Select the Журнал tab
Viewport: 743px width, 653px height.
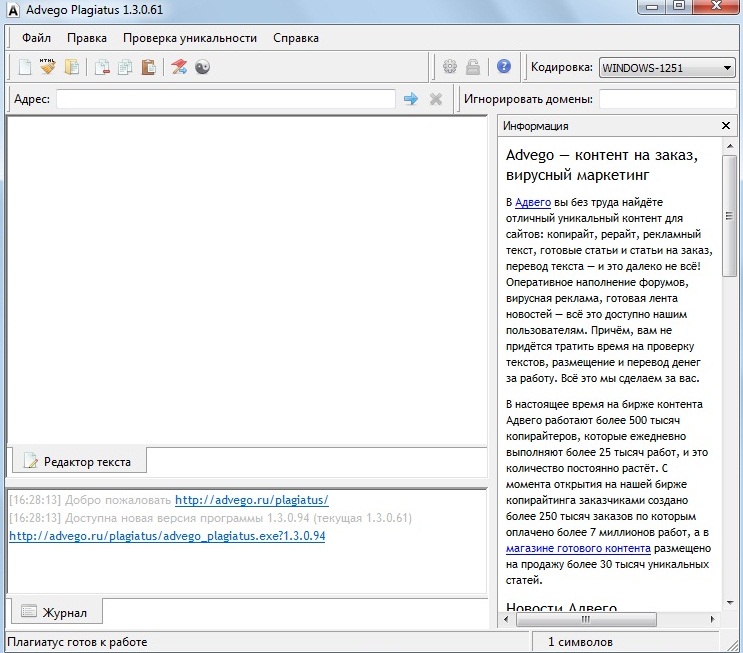[x=56, y=611]
